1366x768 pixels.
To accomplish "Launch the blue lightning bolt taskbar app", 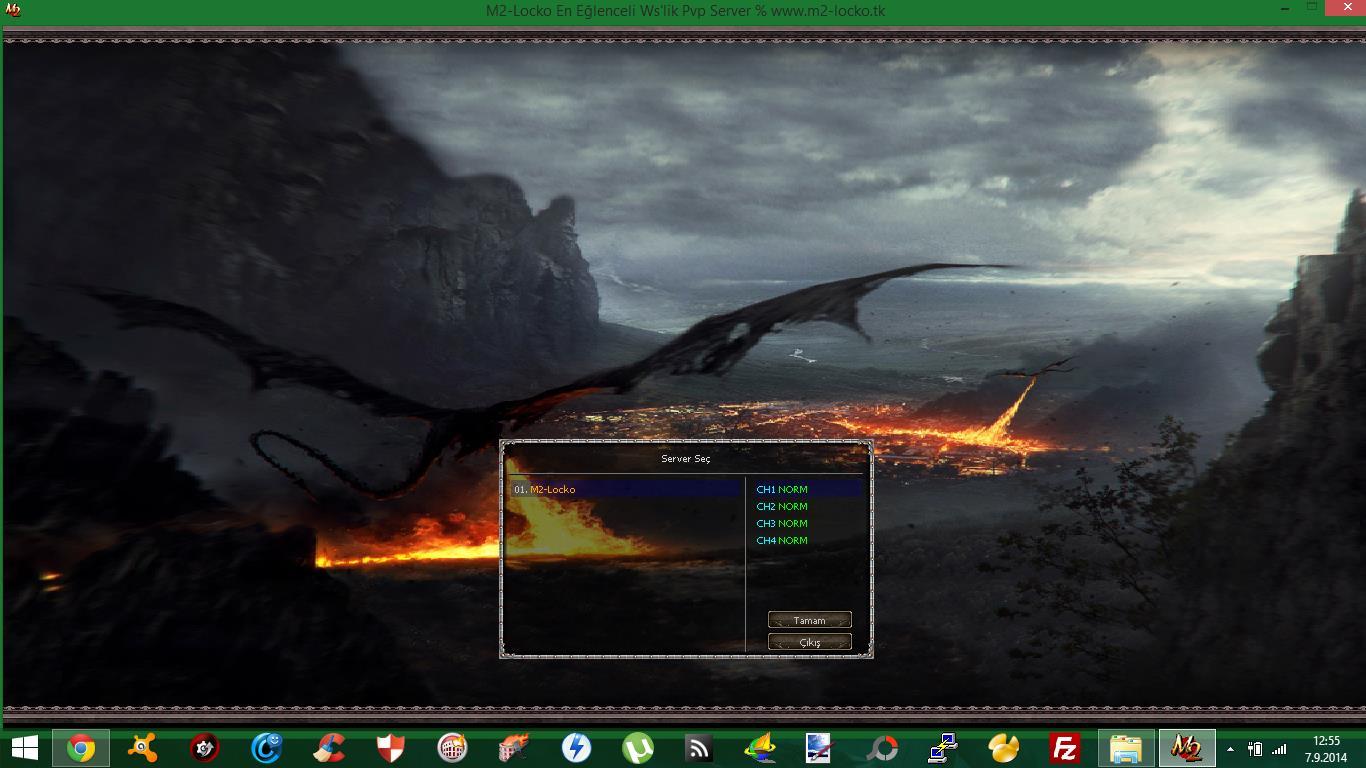I will [576, 748].
